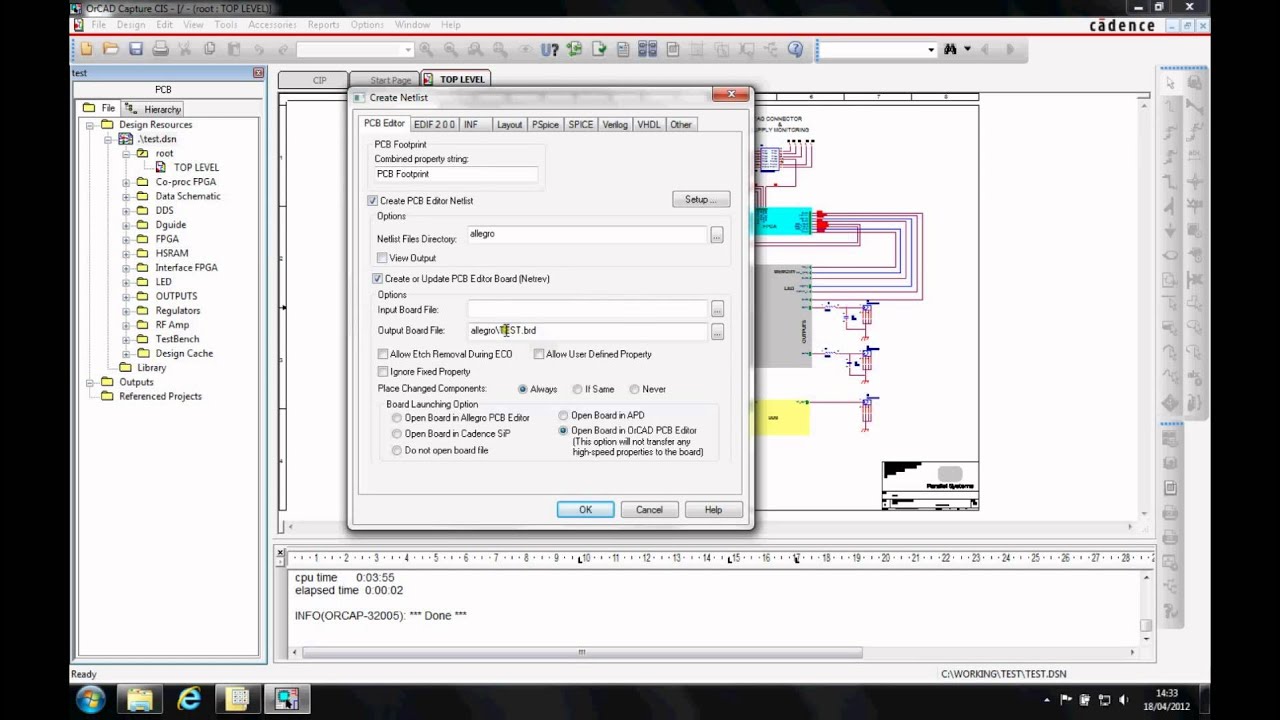This screenshot has width=1280, height=720.
Task: Click the Annotate U? toolbar icon
Action: pyautogui.click(x=549, y=49)
